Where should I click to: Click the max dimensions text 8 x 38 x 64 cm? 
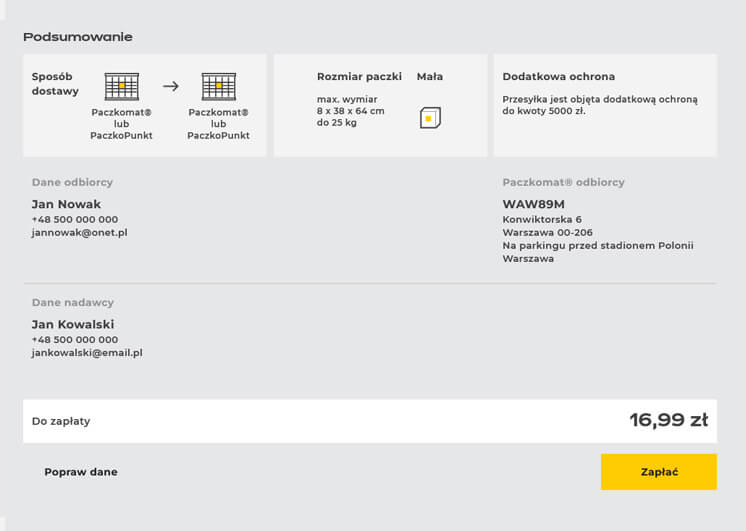350,111
